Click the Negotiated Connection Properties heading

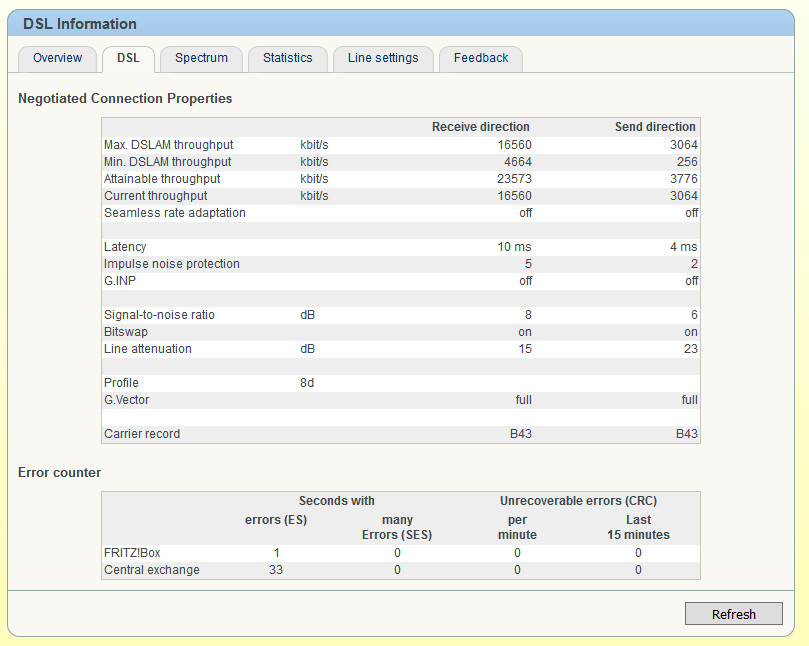click(125, 99)
